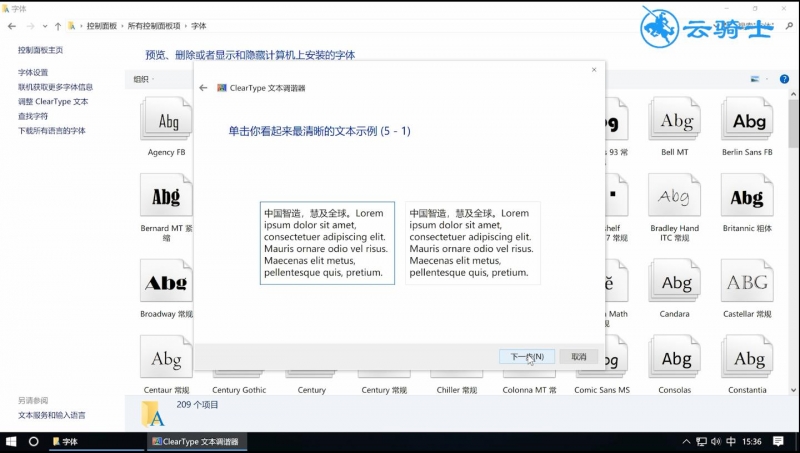The image size is (800, 453).
Task: Open the Windows Start menu
Action: 11,442
